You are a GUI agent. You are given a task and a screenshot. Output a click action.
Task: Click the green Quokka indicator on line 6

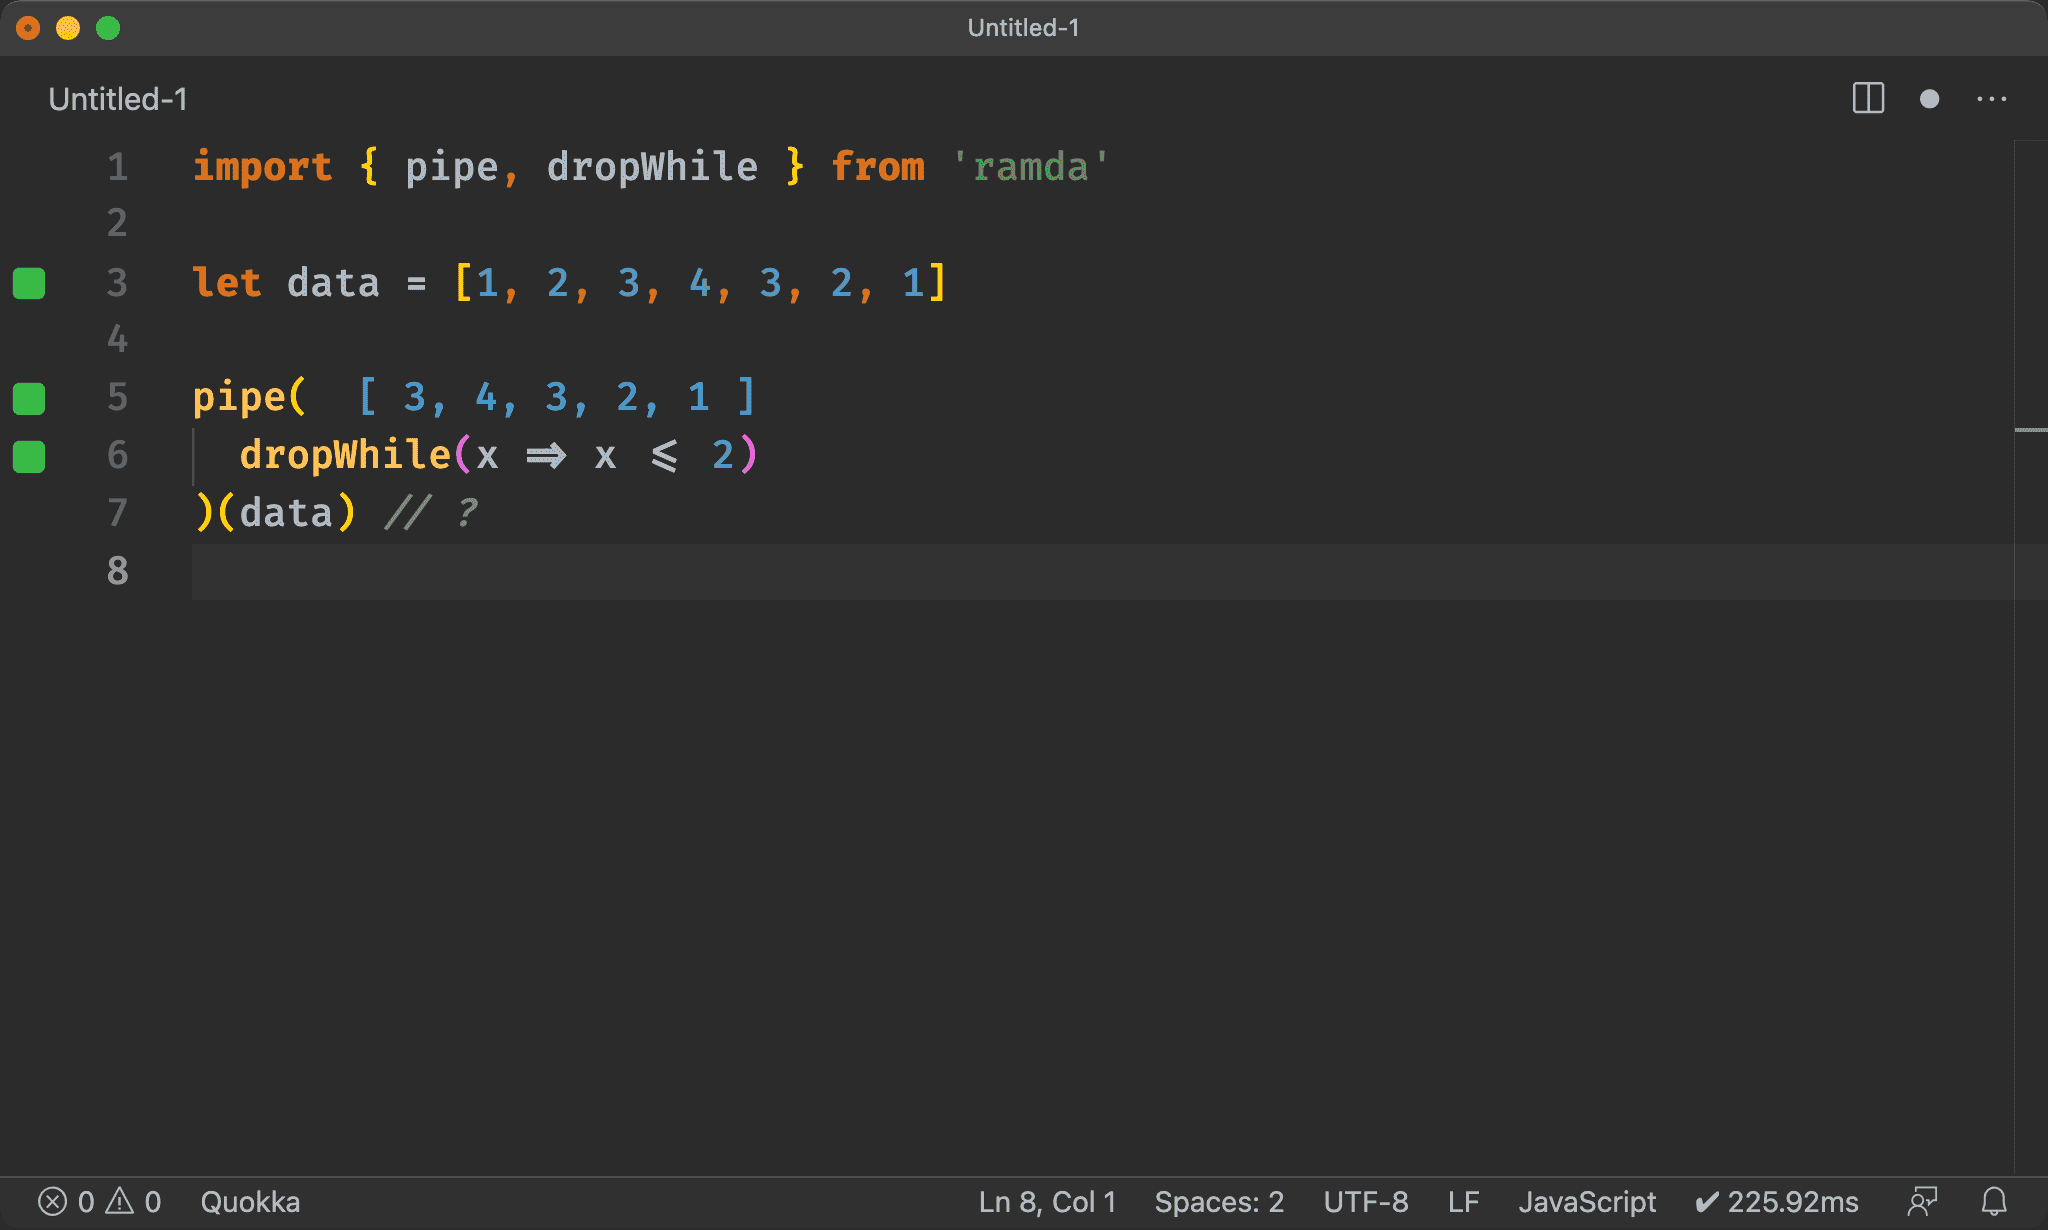point(29,456)
